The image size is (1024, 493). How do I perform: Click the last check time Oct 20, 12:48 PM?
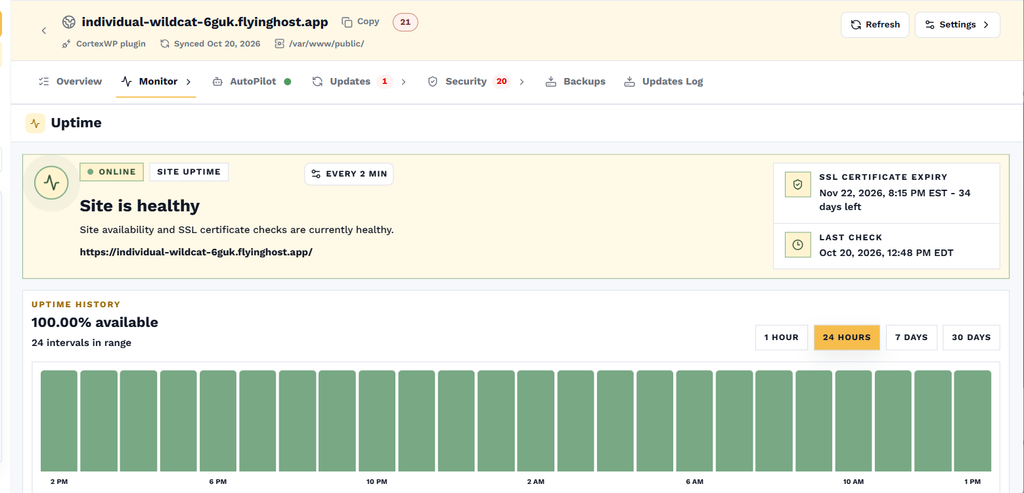(x=886, y=253)
